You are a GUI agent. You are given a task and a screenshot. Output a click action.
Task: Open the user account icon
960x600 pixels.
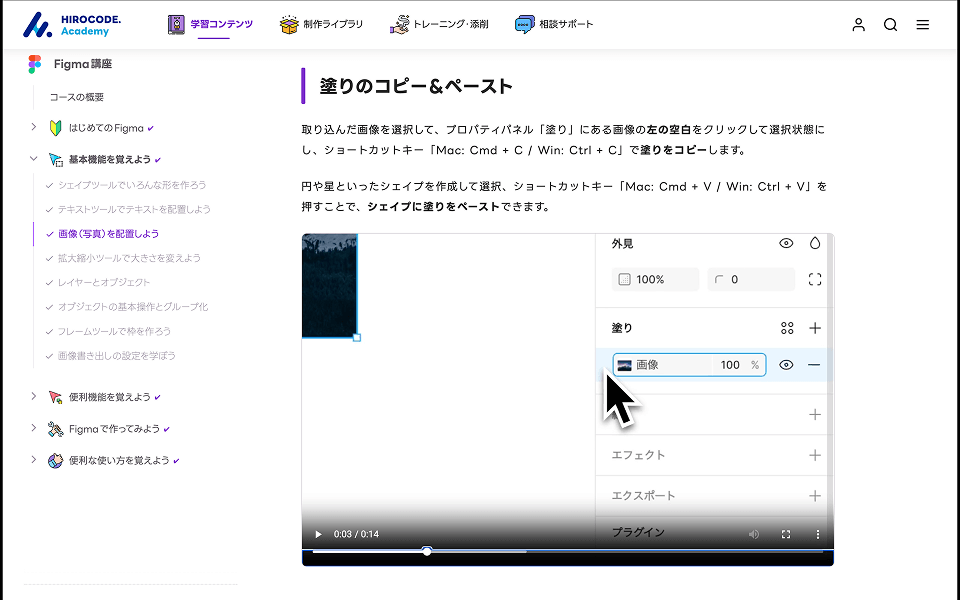pyautogui.click(x=858, y=25)
